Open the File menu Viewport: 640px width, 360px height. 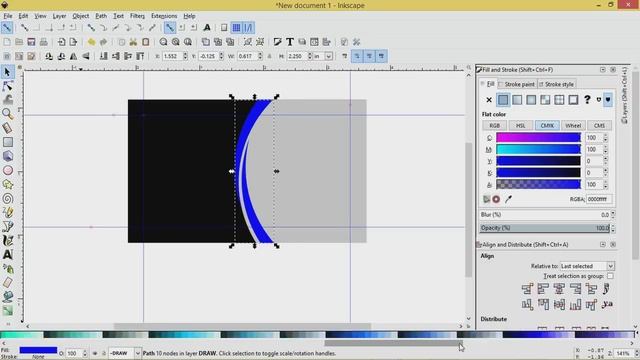[x=8, y=16]
